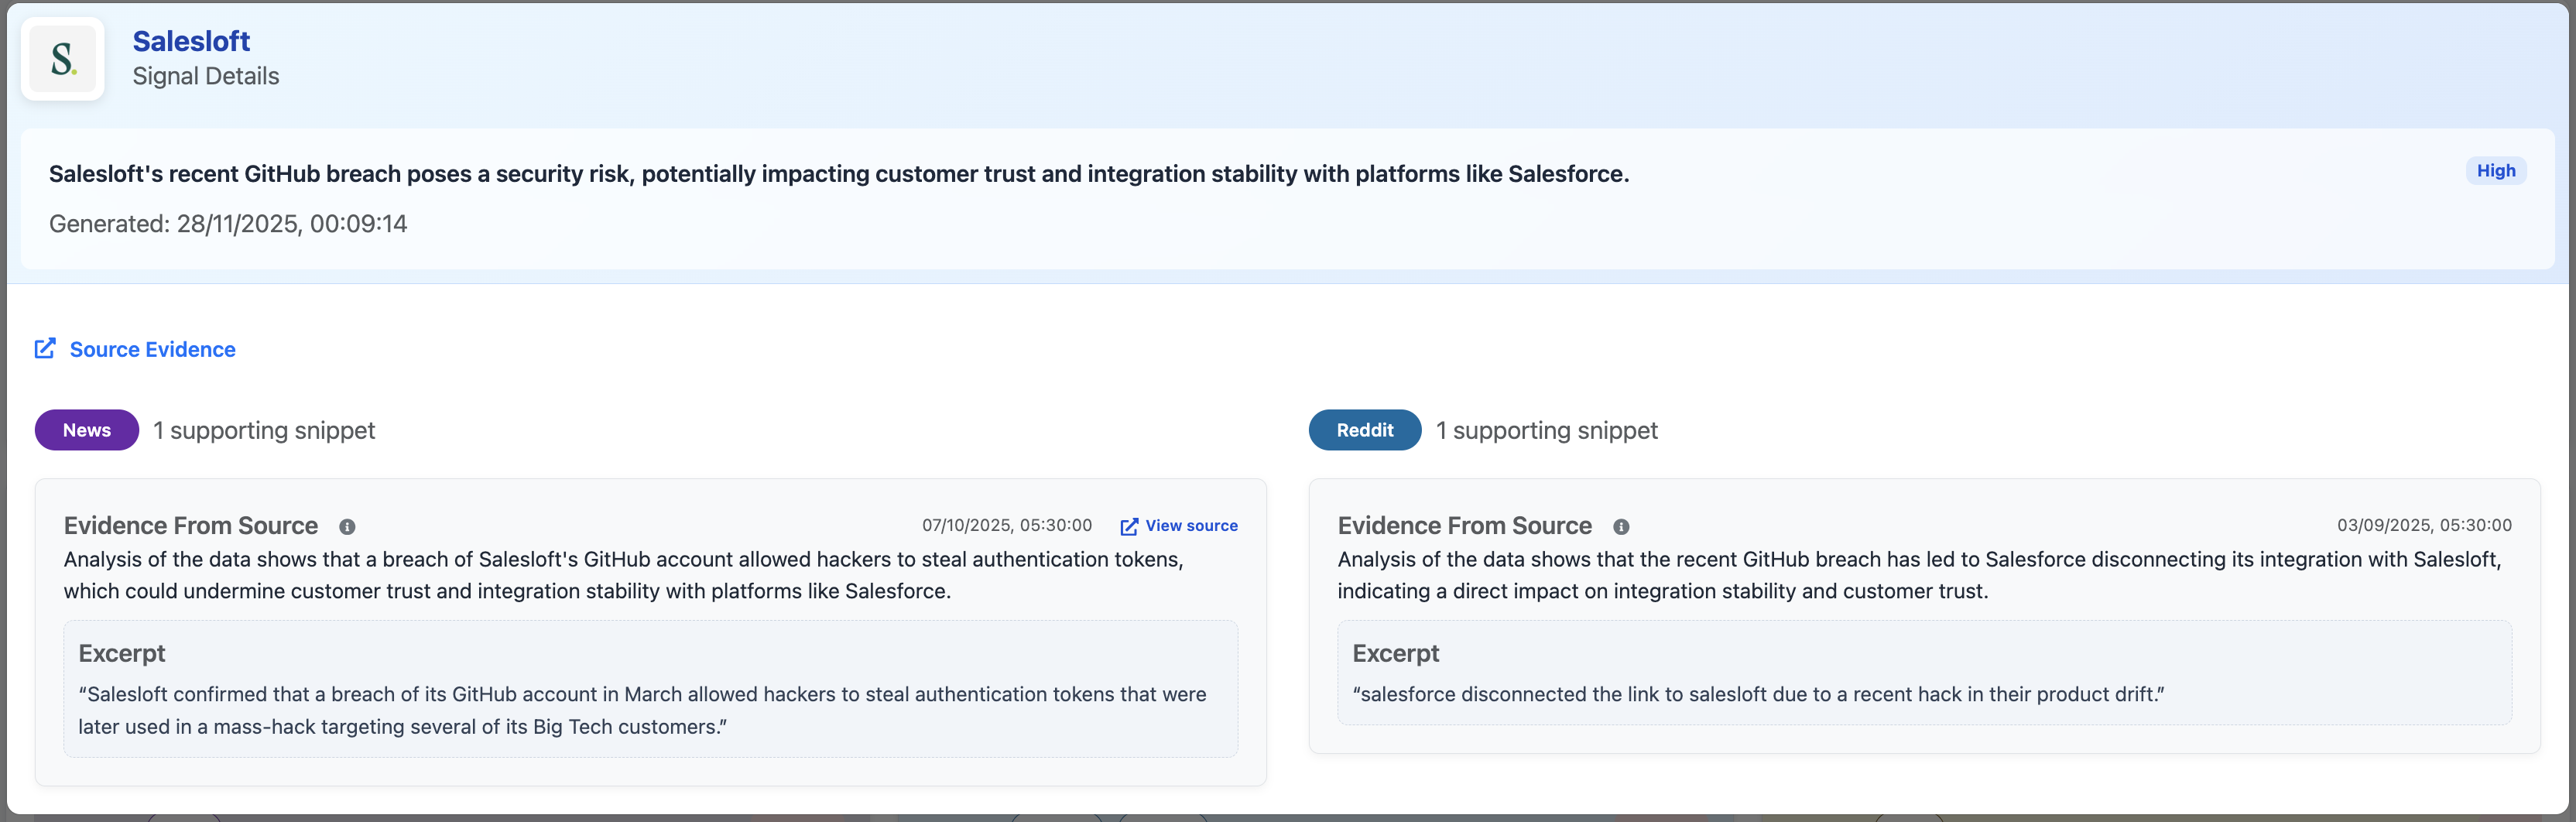Click the 03/09/2025 timestamp on Reddit card
The height and width of the screenshot is (822, 2576).
pos(2423,526)
